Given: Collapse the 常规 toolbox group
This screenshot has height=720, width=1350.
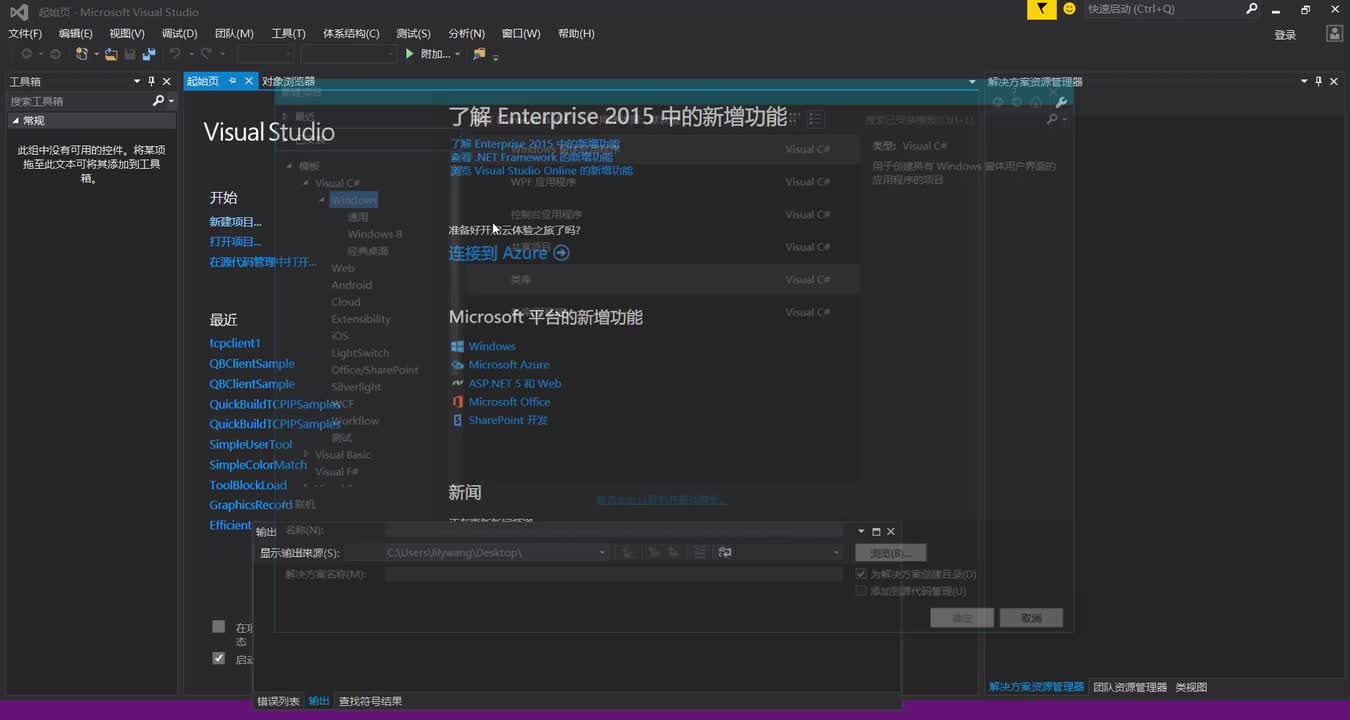Looking at the screenshot, I should point(15,120).
